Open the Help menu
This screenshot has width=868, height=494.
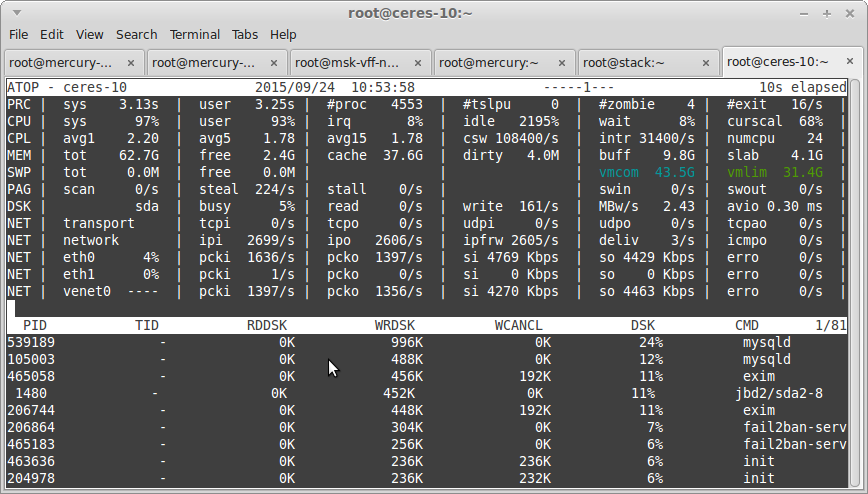coord(283,34)
